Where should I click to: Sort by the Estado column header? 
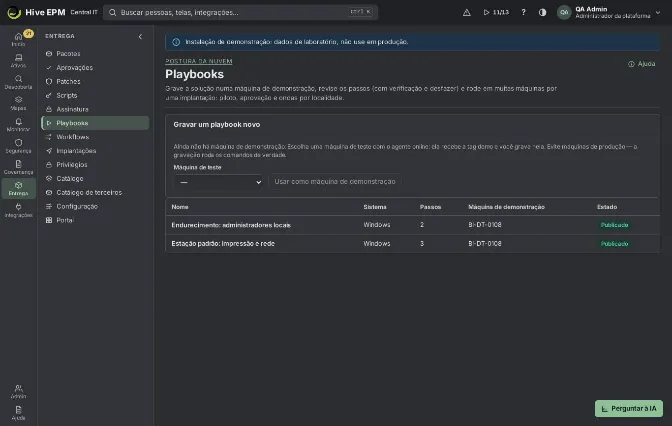coord(607,207)
